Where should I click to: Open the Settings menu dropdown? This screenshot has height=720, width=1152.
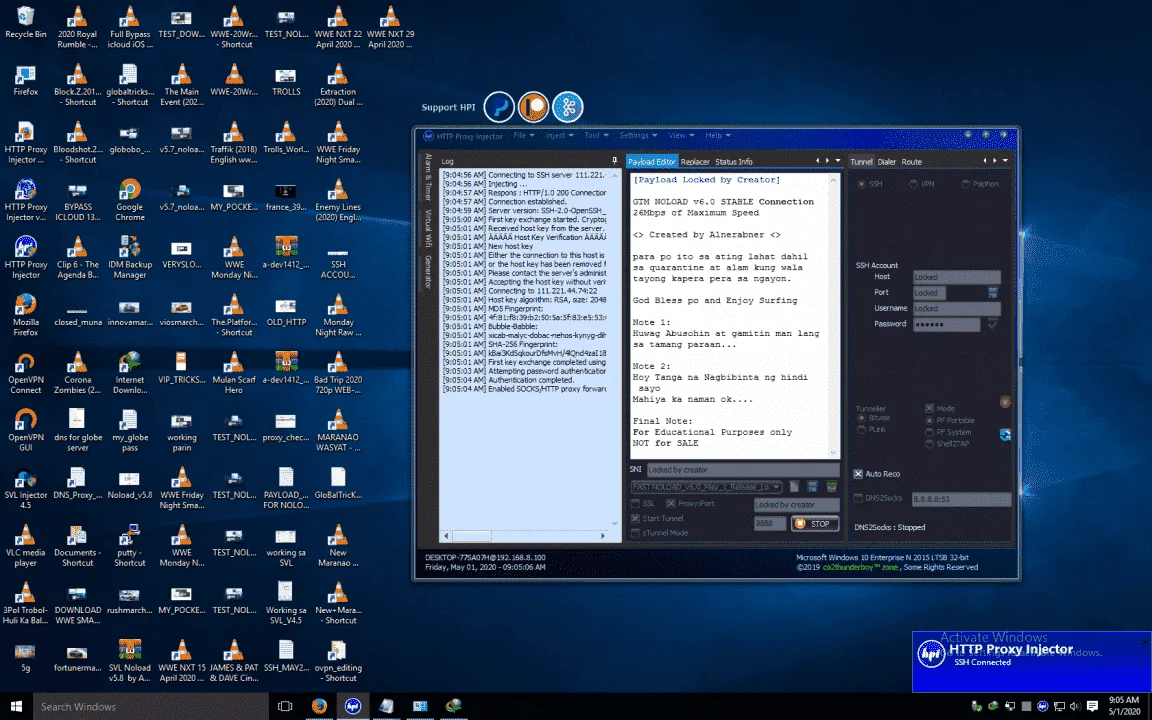pos(638,135)
